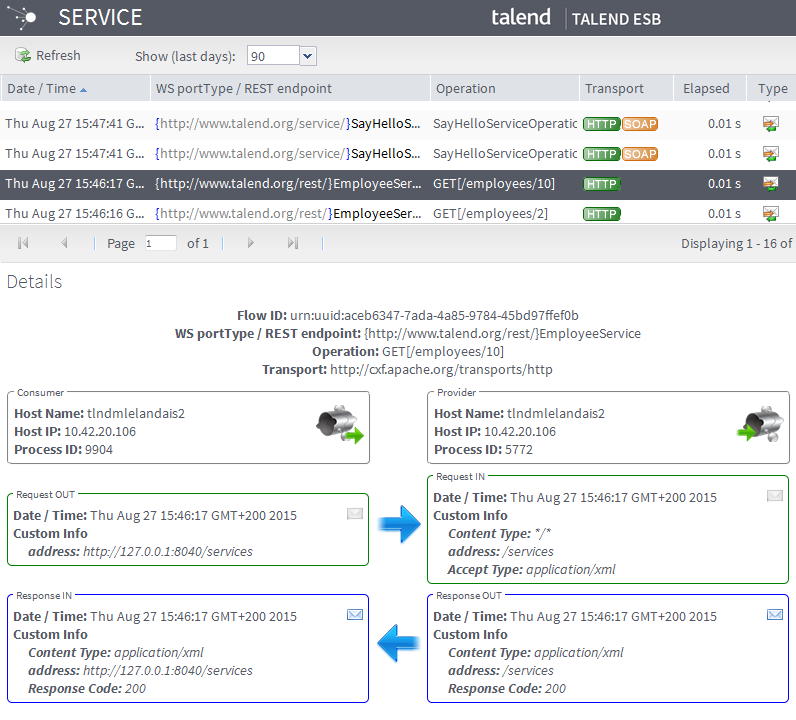Screen dimensions: 796x720
Task: Click HTTP badge in GET[/employees/2] row
Action: point(602,214)
